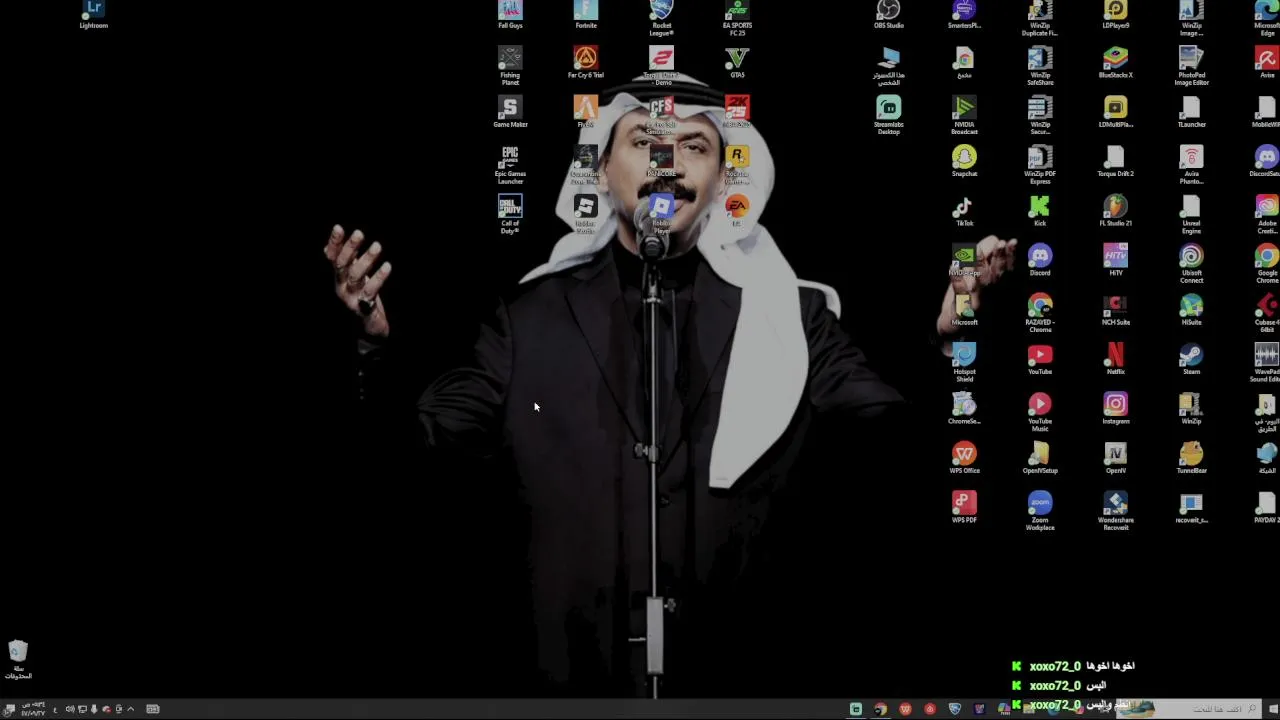Open the TLauncher desktop icon

[x=1191, y=112]
